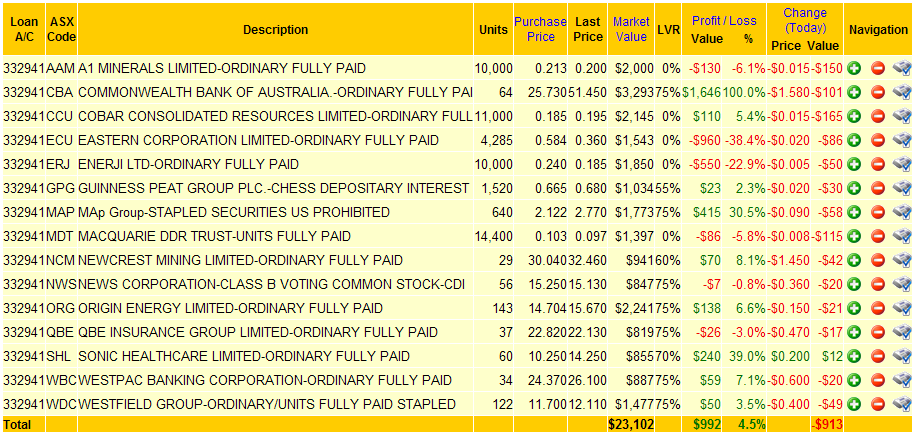Click WESTFIELD GROUP description text

[x=267, y=404]
